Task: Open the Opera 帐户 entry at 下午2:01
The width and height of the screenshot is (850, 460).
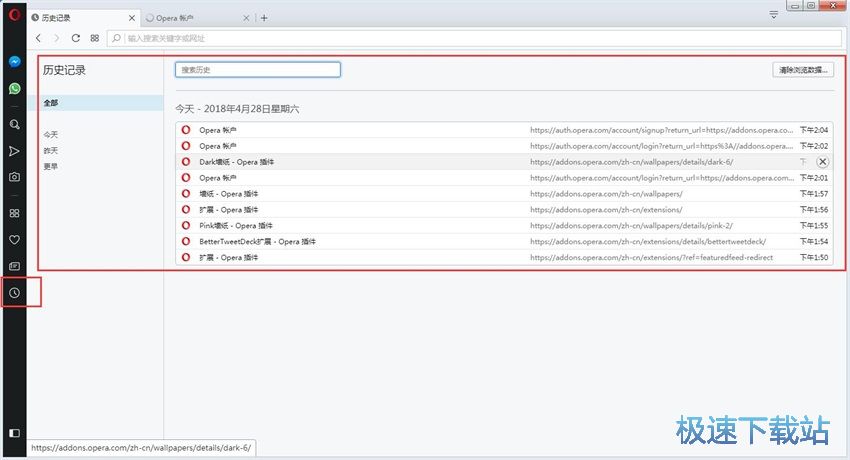Action: 504,178
